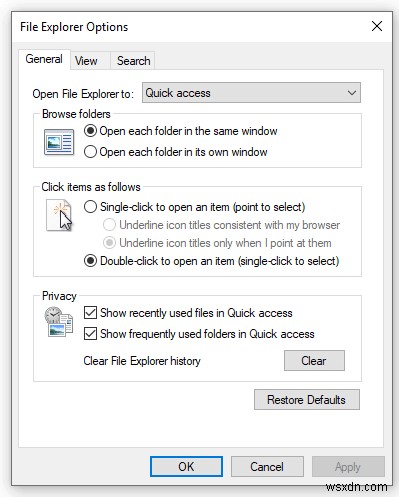Click the Cancel button
The height and width of the screenshot is (497, 399).
267,467
